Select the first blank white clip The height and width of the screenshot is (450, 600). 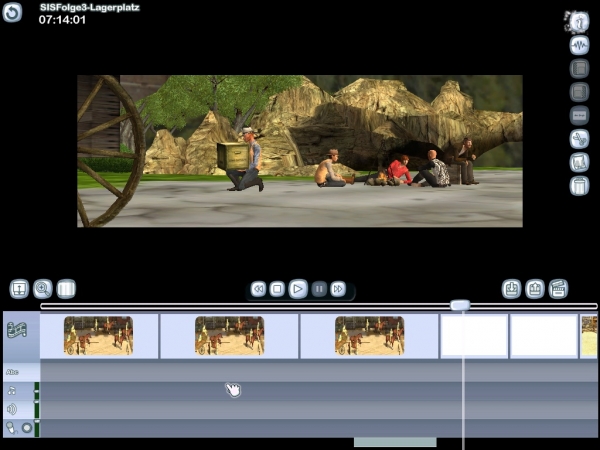coord(474,336)
